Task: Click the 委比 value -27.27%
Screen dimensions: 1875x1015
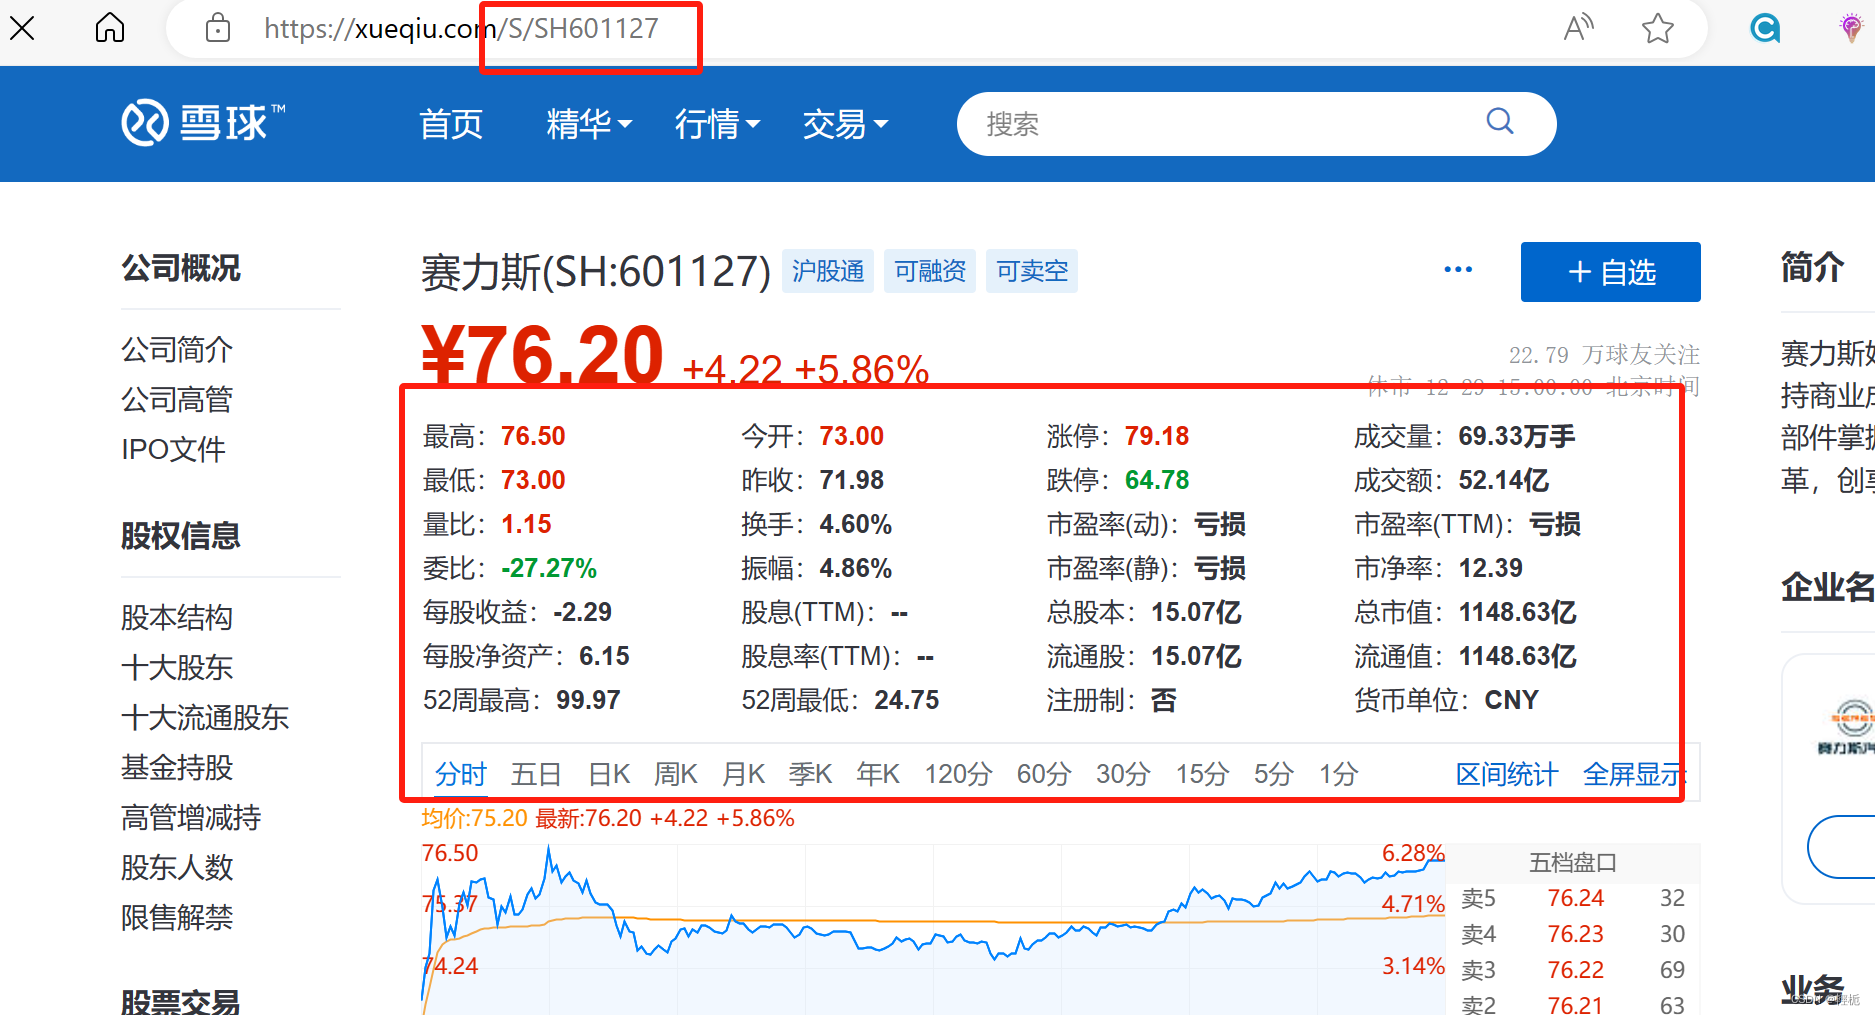Action: pos(549,568)
